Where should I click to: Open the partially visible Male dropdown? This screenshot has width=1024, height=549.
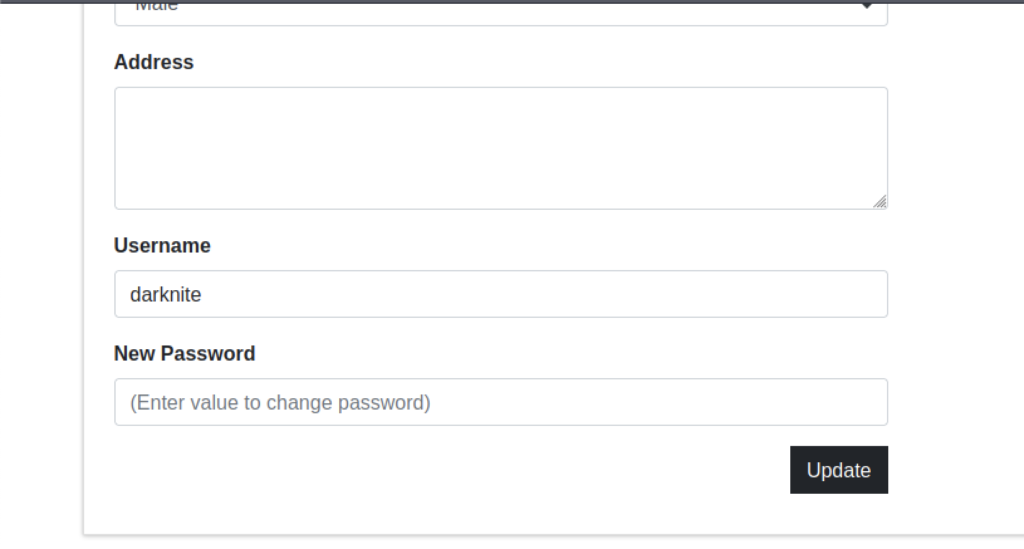(500, 12)
